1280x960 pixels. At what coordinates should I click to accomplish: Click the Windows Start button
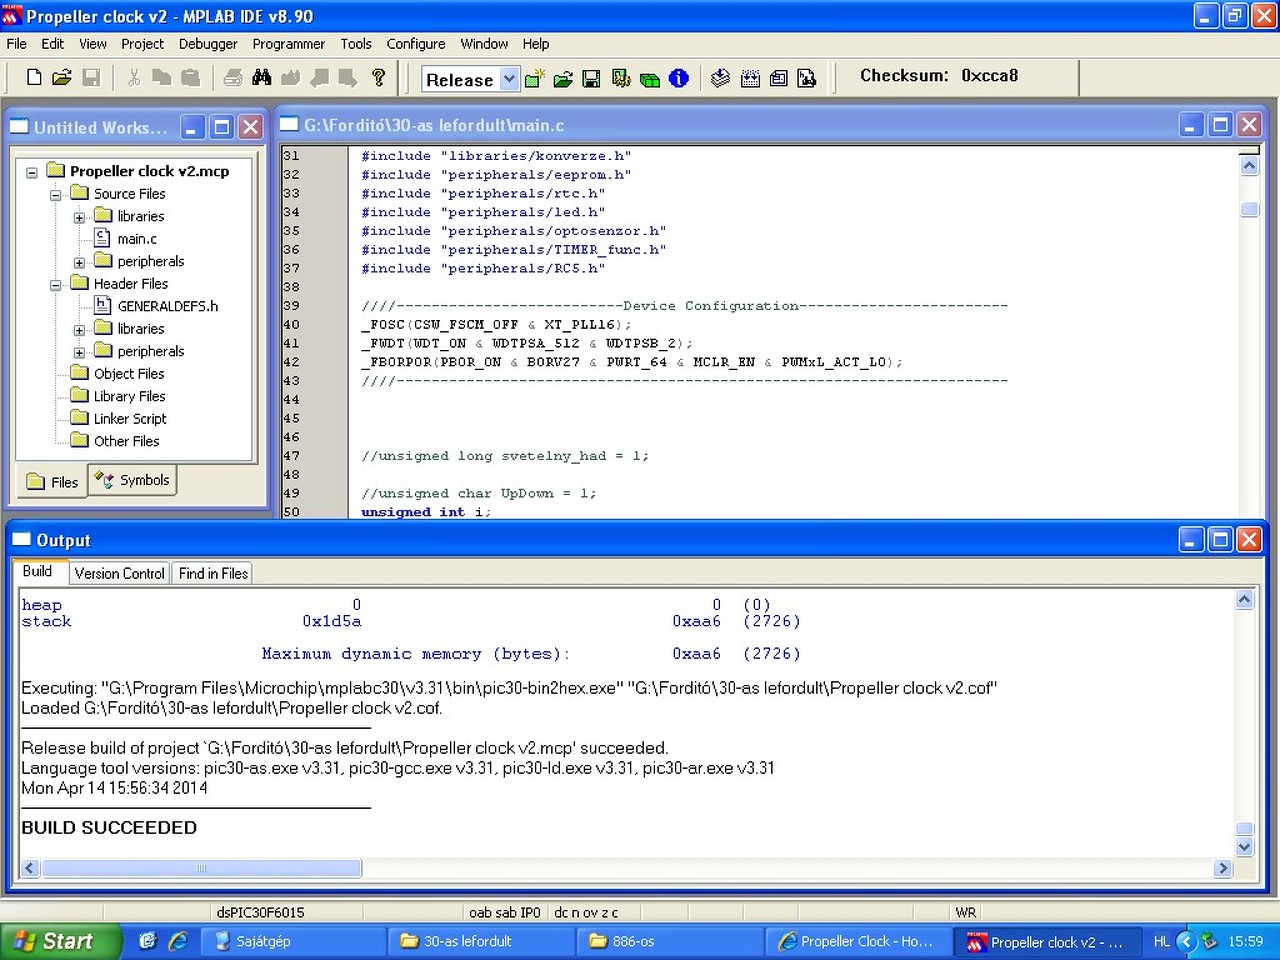pyautogui.click(x=61, y=941)
